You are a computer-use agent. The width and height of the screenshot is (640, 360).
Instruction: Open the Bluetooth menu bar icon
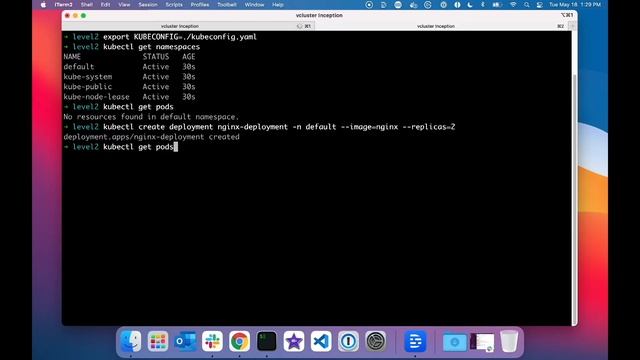pyautogui.click(x=482, y=5)
